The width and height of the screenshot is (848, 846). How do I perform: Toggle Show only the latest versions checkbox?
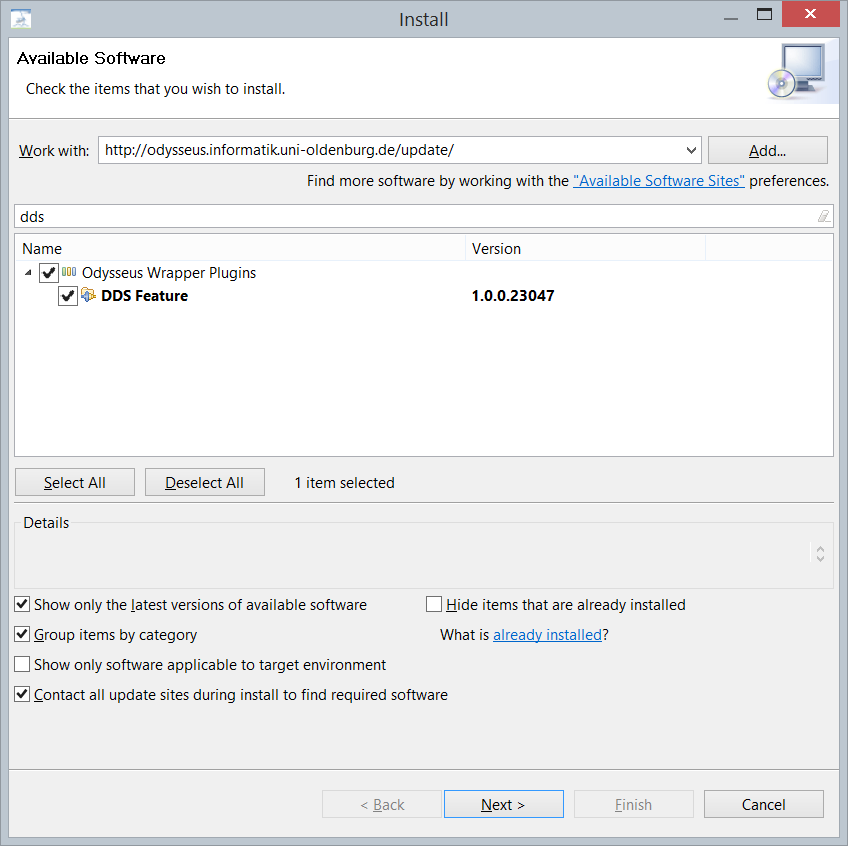pos(22,604)
